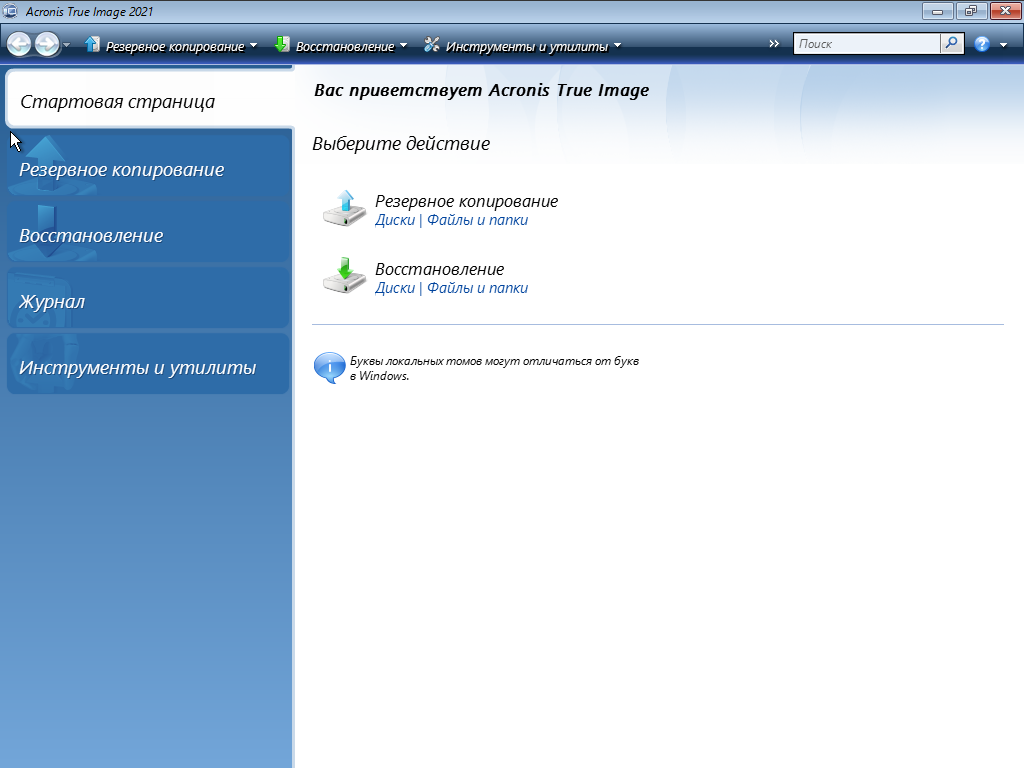Image resolution: width=1024 pixels, height=768 pixels.
Task: Click the large restore disk icon with green arrow
Action: pos(344,276)
